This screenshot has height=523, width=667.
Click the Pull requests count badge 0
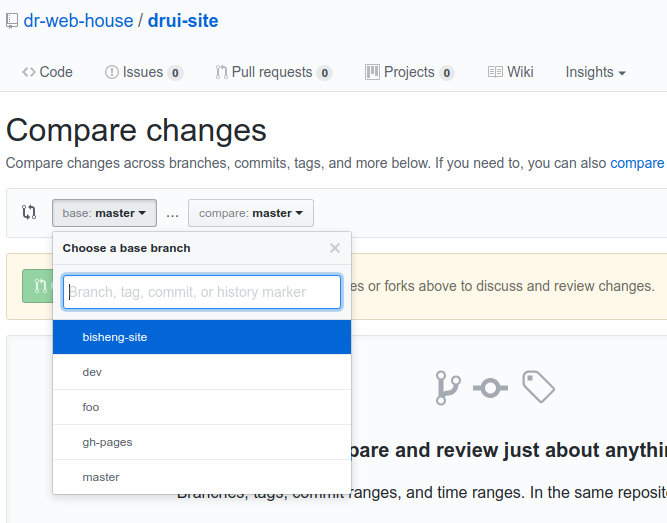click(325, 73)
